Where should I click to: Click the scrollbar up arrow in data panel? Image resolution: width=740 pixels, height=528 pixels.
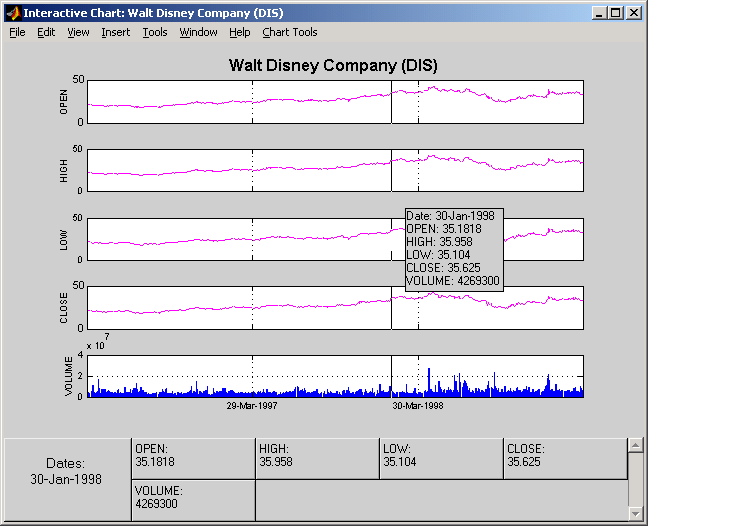point(636,445)
